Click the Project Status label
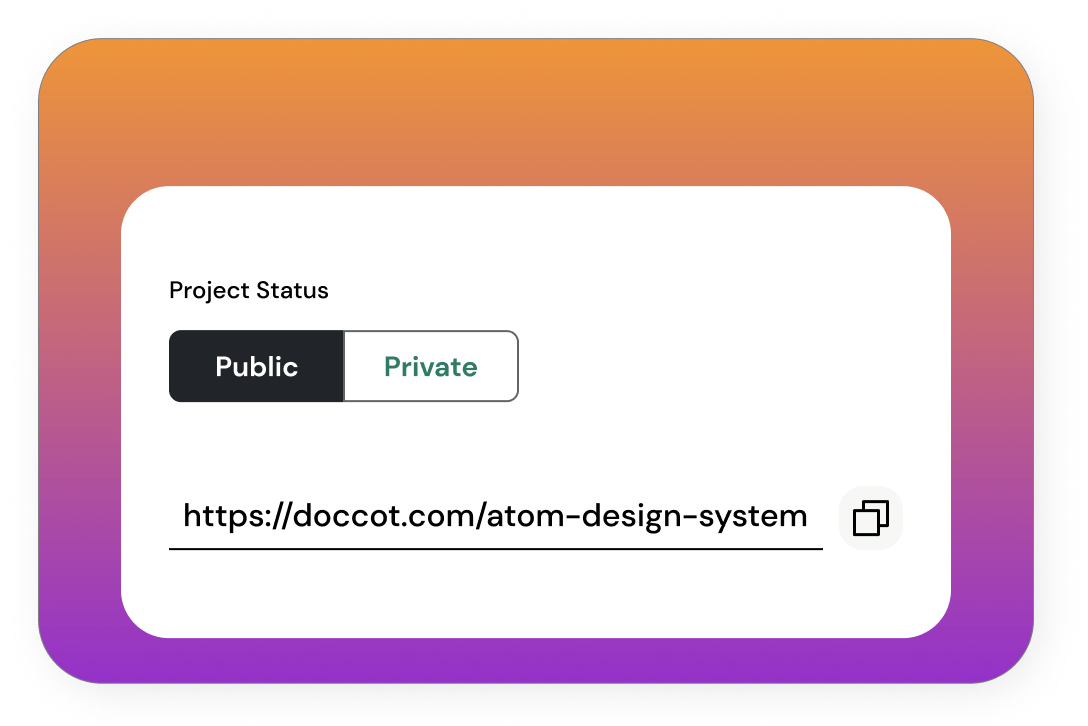1088x726 pixels. coord(249,291)
